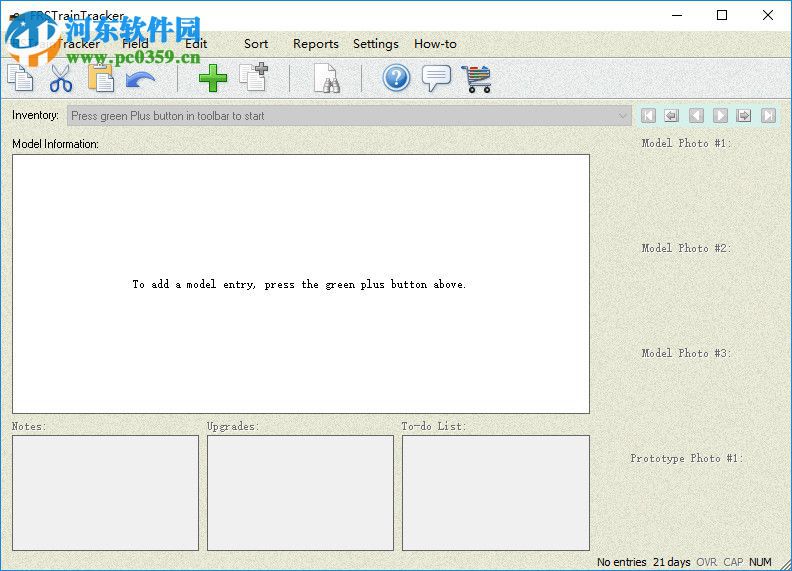Click inside the Model Information panel

click(301, 284)
